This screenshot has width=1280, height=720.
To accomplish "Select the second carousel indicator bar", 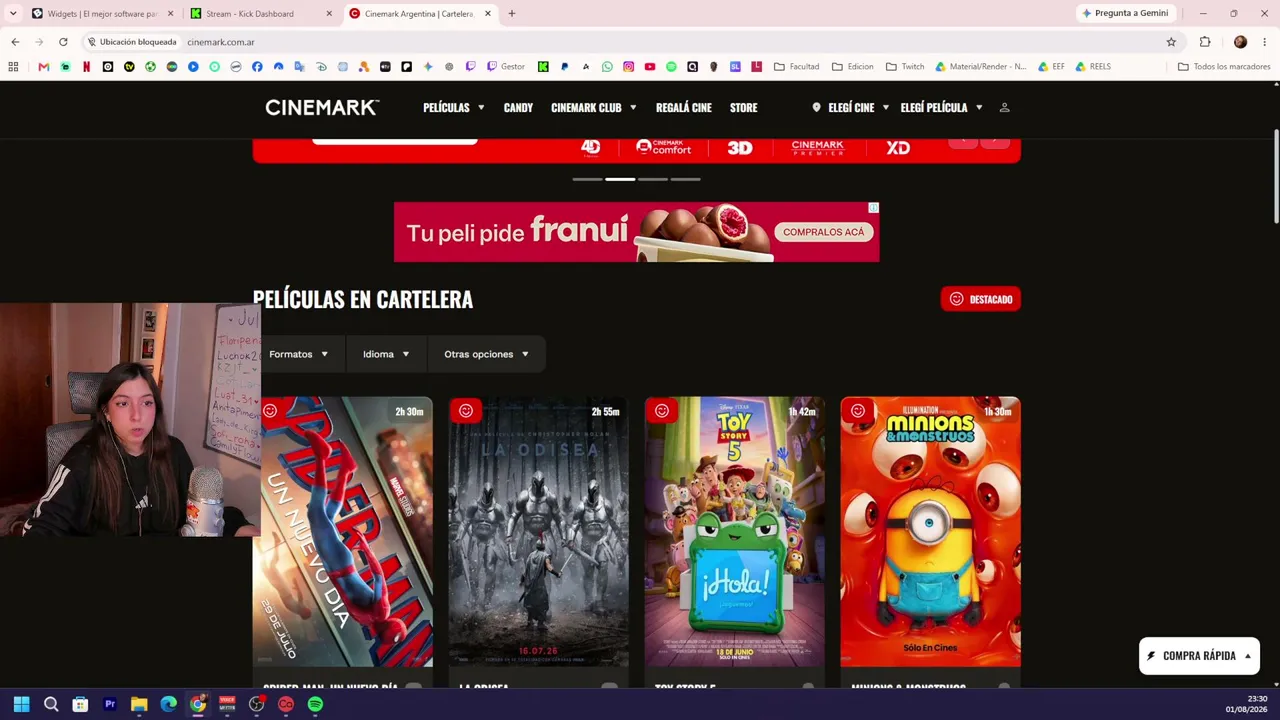I will click(620, 179).
